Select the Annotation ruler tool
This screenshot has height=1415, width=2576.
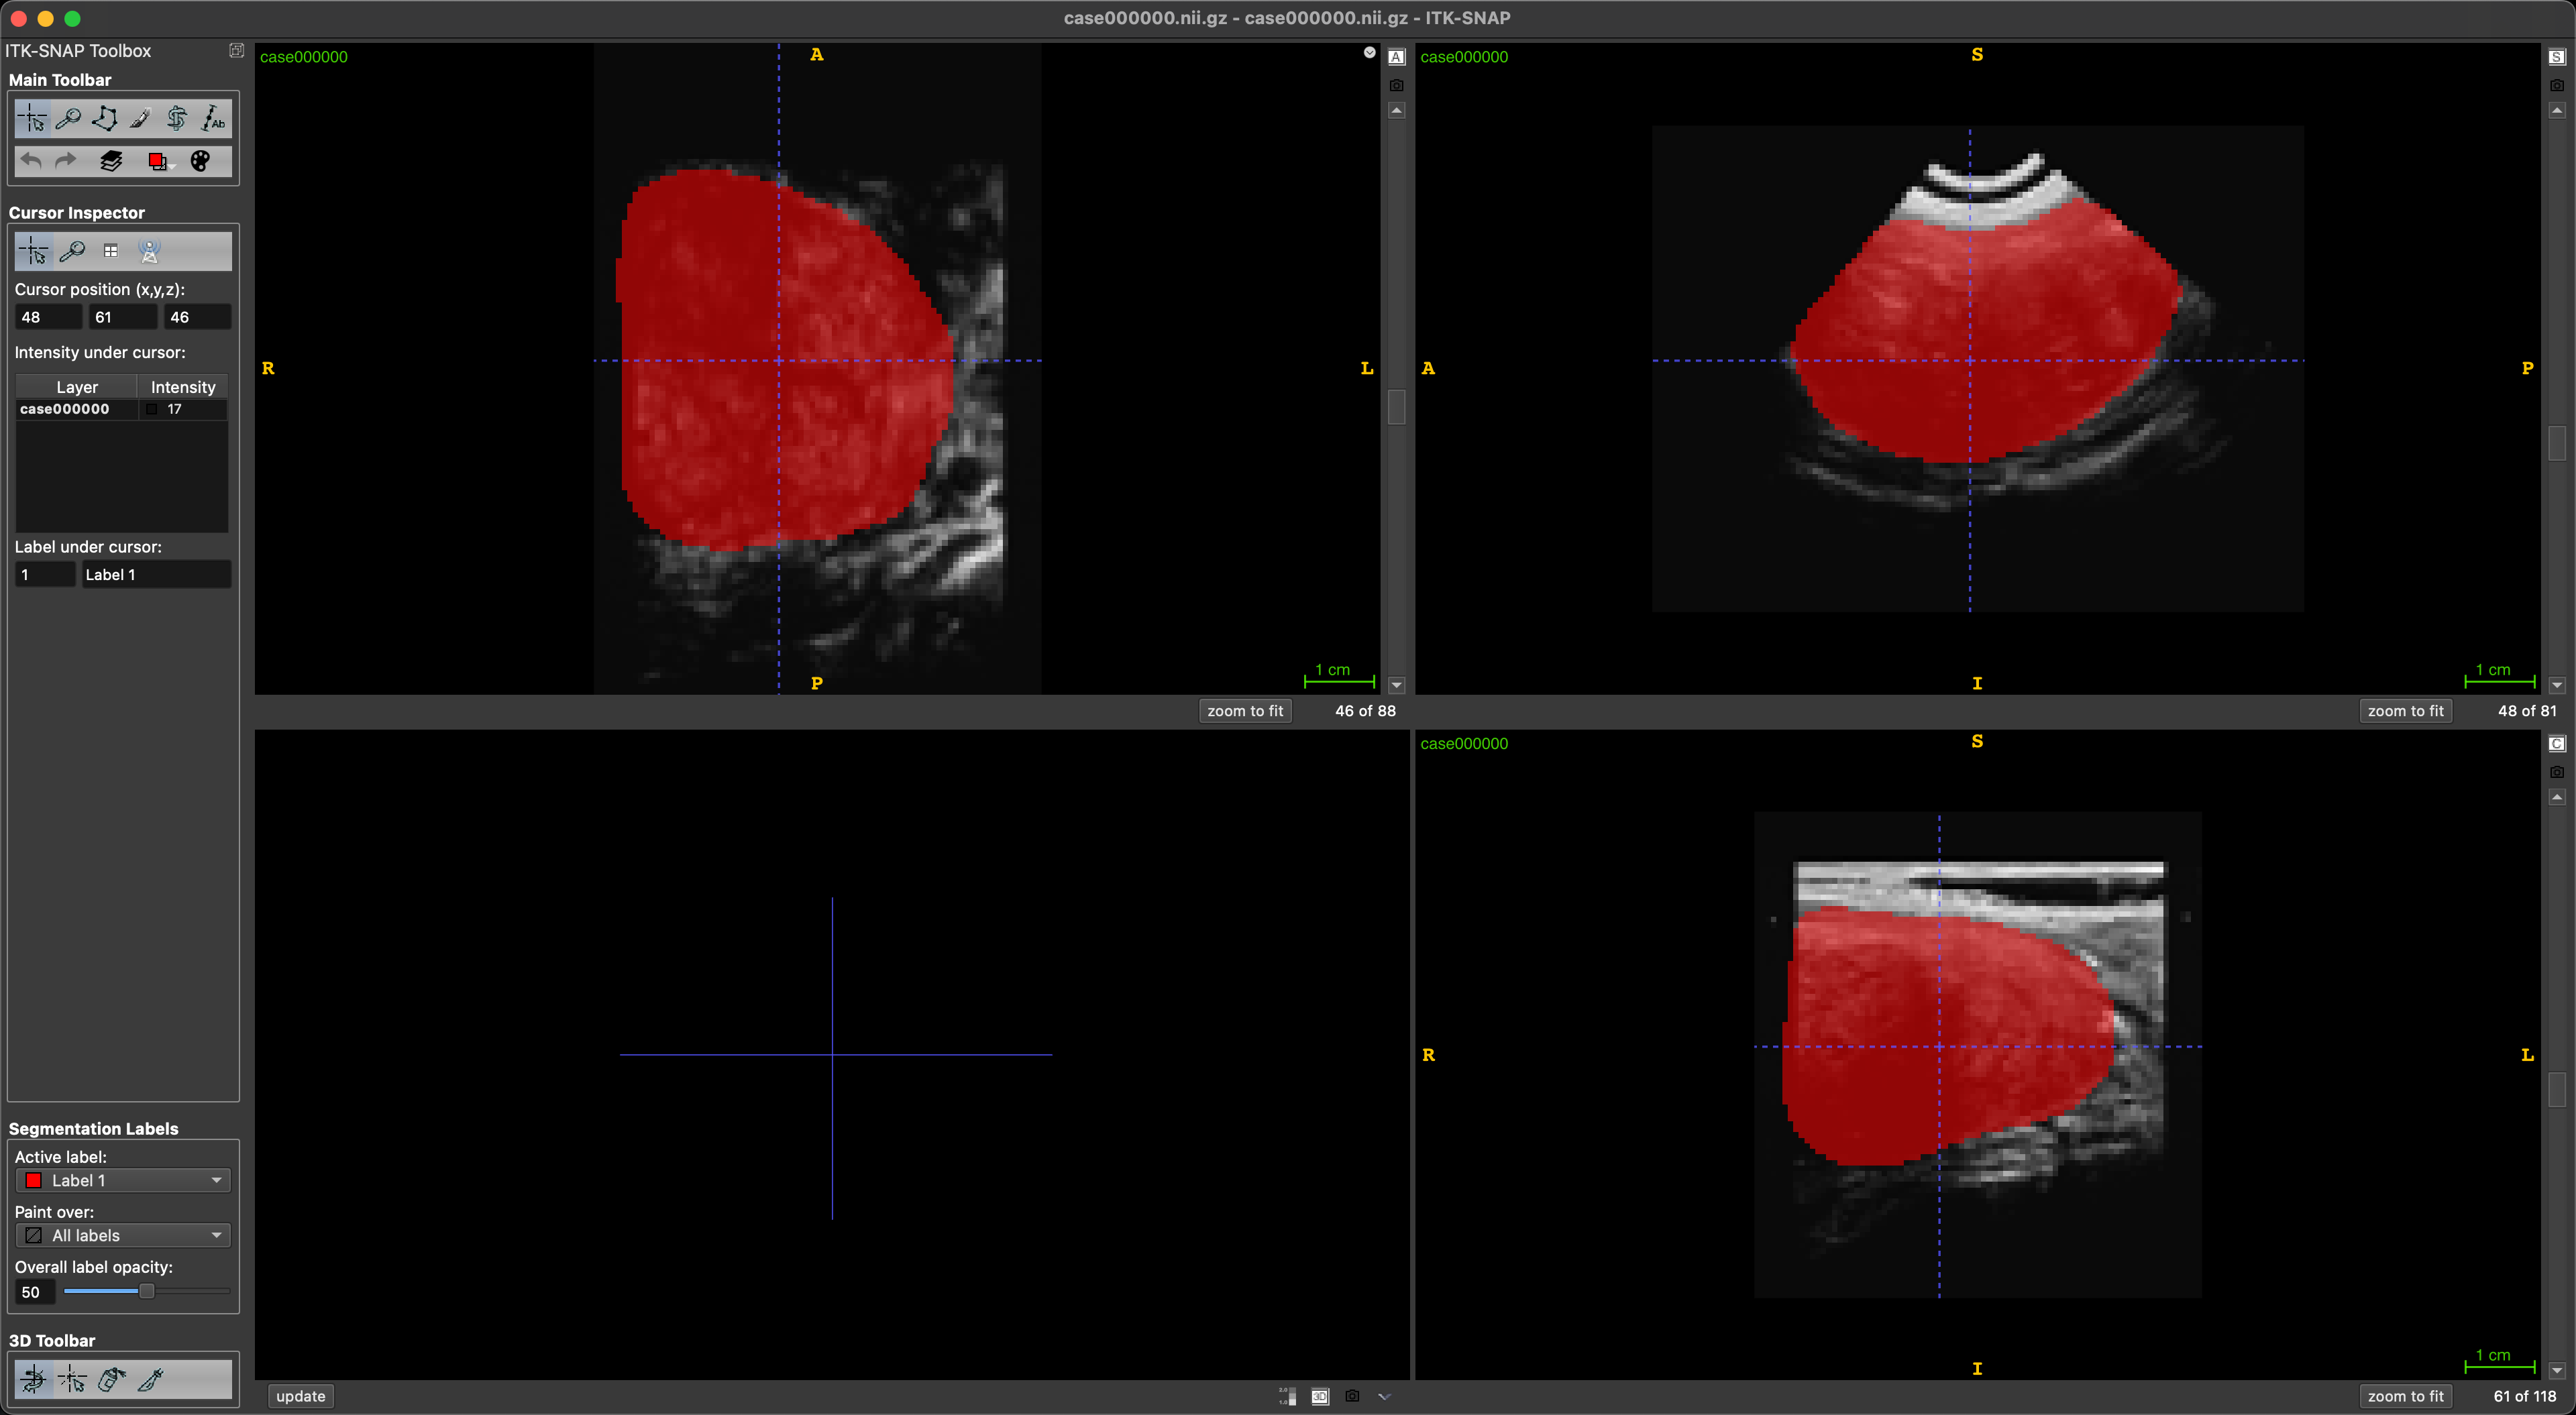[x=212, y=119]
